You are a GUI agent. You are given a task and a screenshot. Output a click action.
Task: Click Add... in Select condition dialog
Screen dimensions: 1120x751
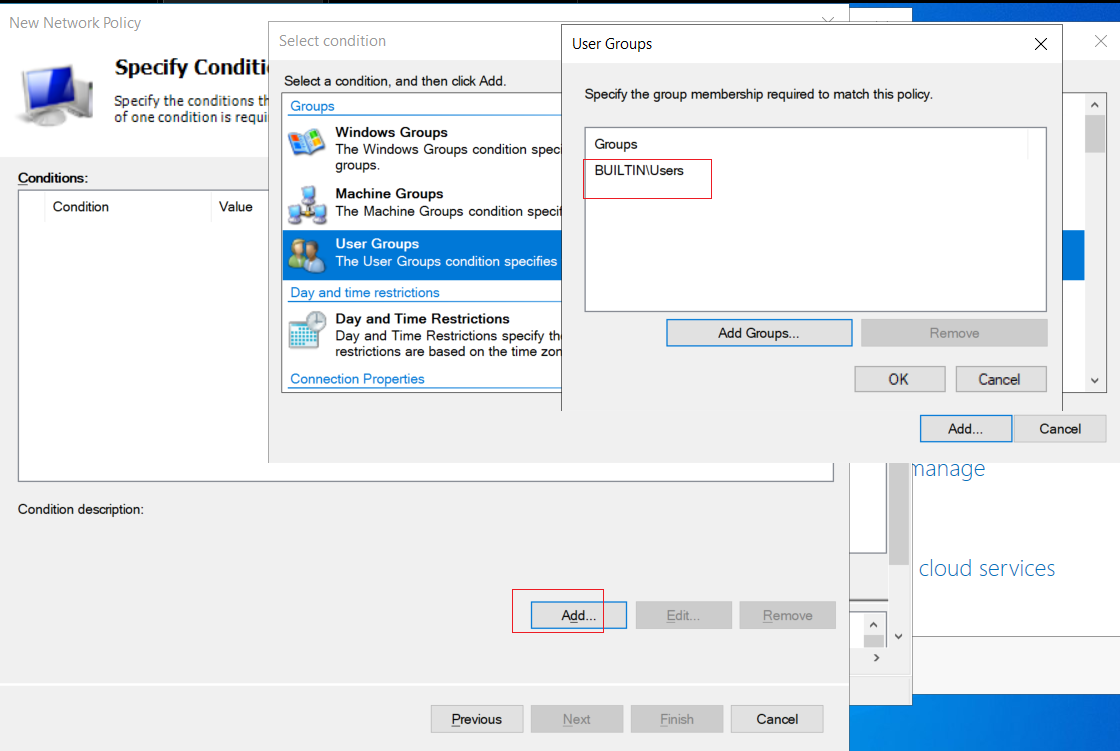[x=965, y=429]
